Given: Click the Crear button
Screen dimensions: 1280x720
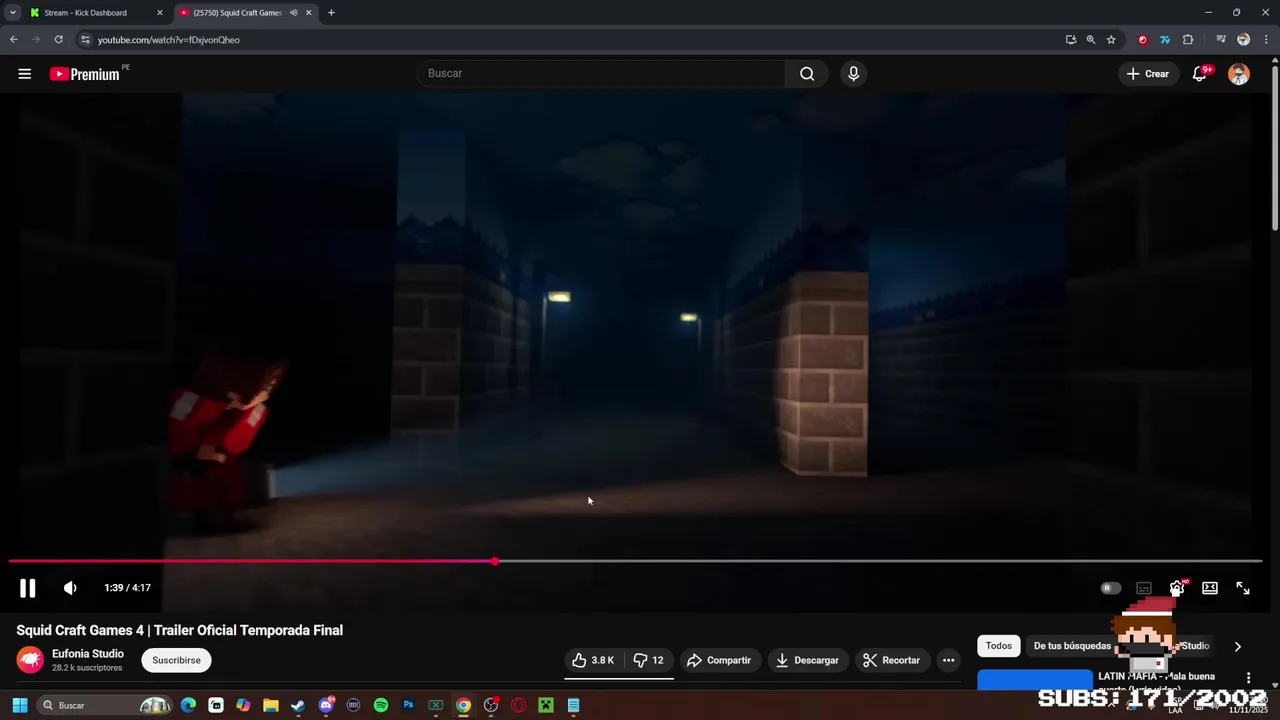Looking at the screenshot, I should [x=1148, y=74].
